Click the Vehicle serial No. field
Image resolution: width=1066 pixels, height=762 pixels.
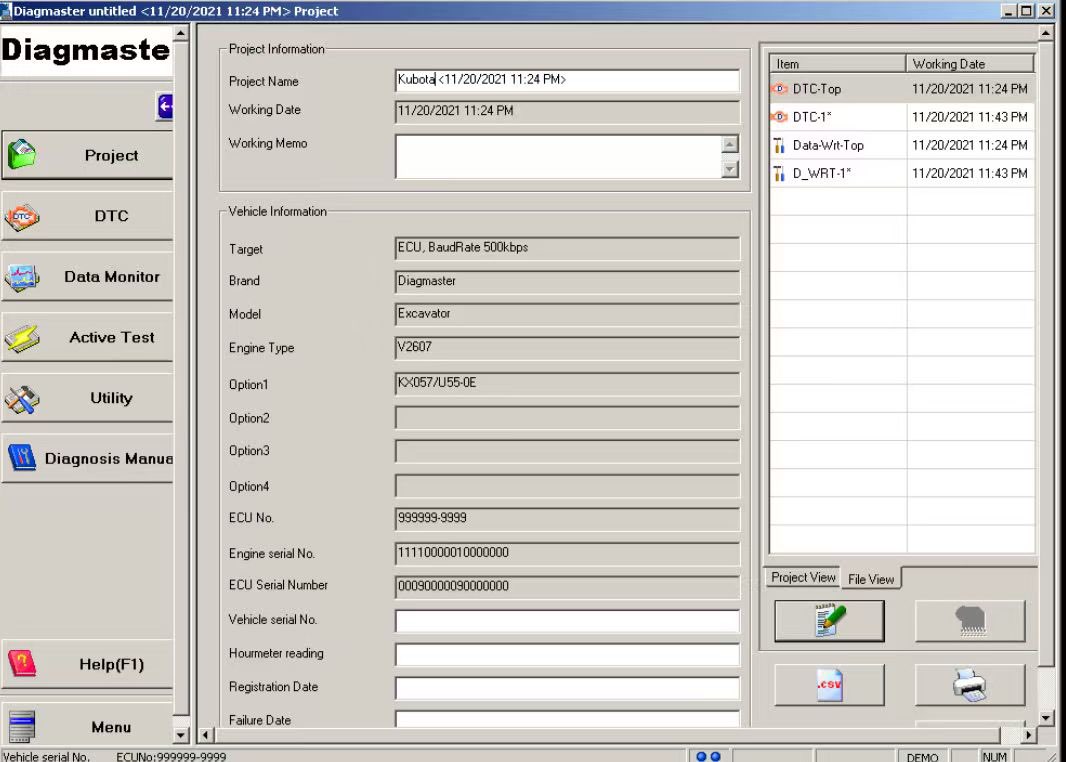tap(567, 621)
